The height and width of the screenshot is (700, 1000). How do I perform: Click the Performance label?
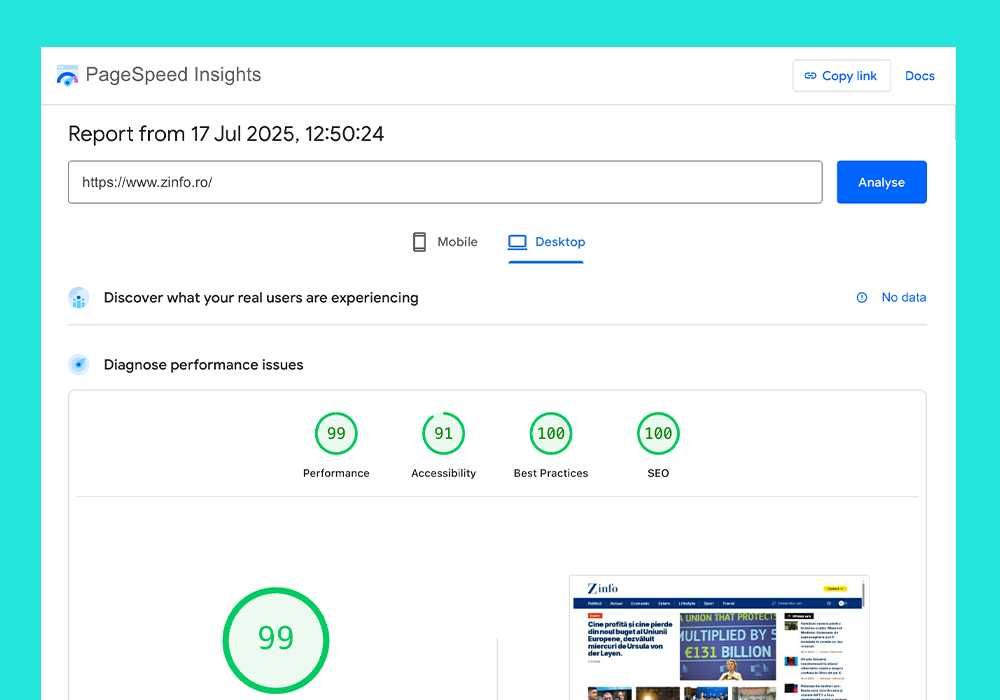tap(336, 473)
